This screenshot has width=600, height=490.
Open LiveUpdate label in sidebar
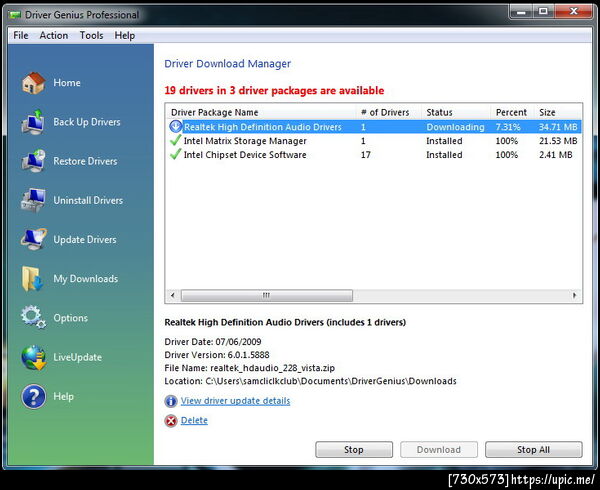tap(78, 357)
